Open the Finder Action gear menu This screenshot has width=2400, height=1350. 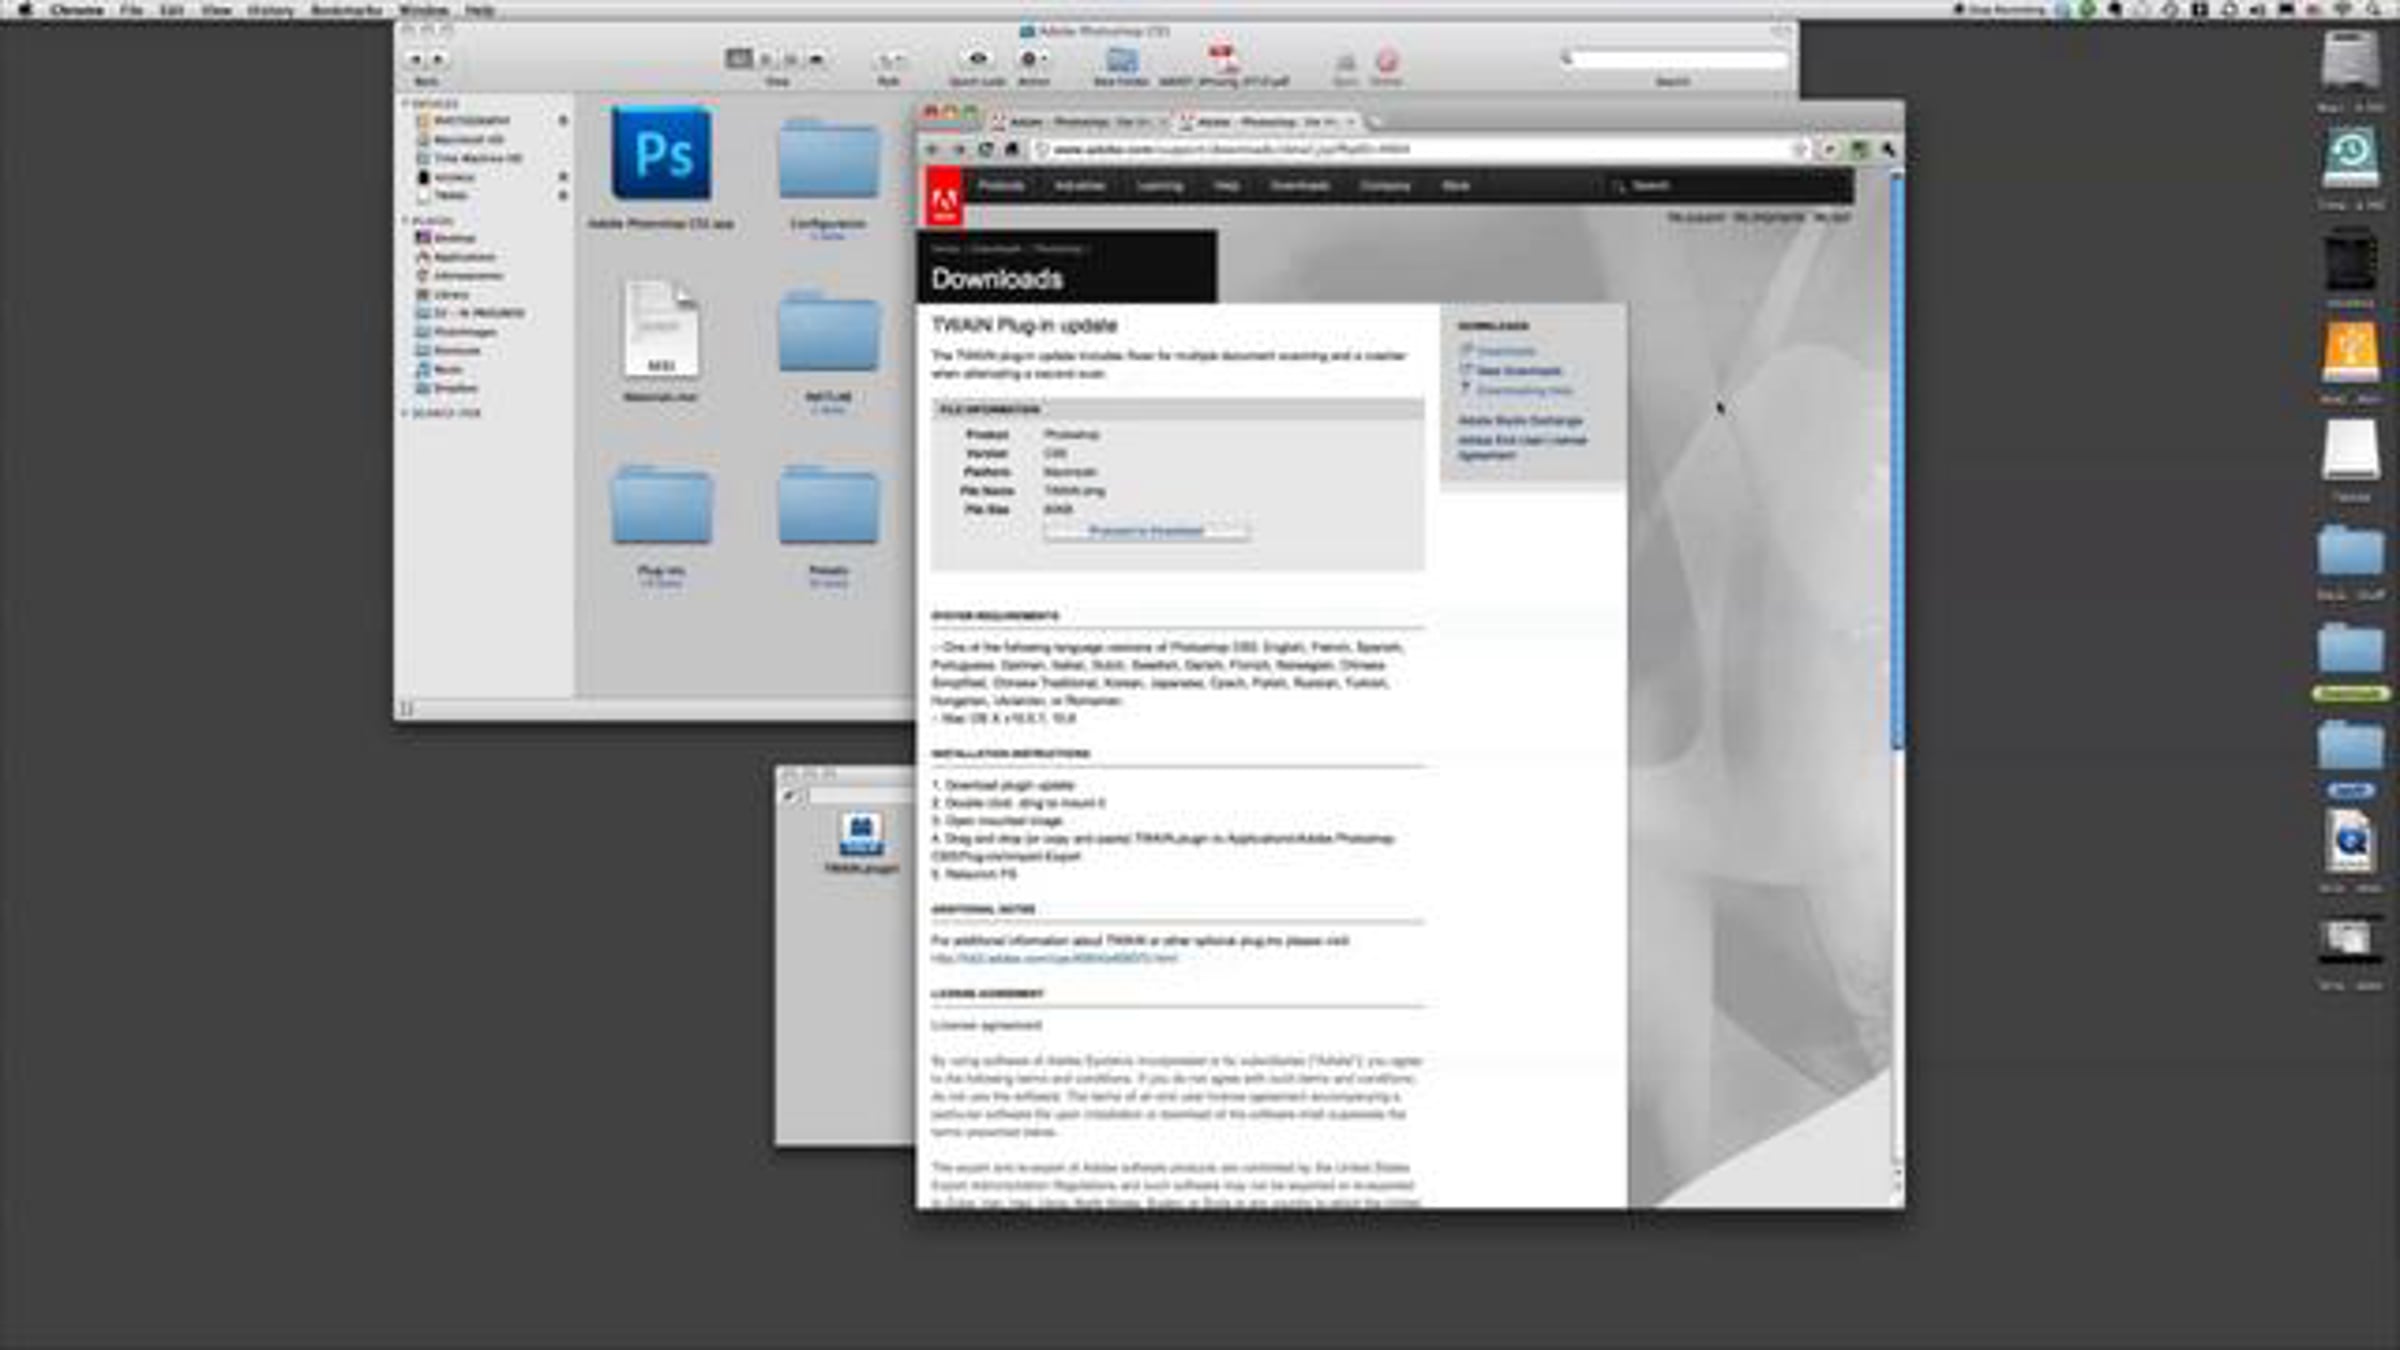1032,59
